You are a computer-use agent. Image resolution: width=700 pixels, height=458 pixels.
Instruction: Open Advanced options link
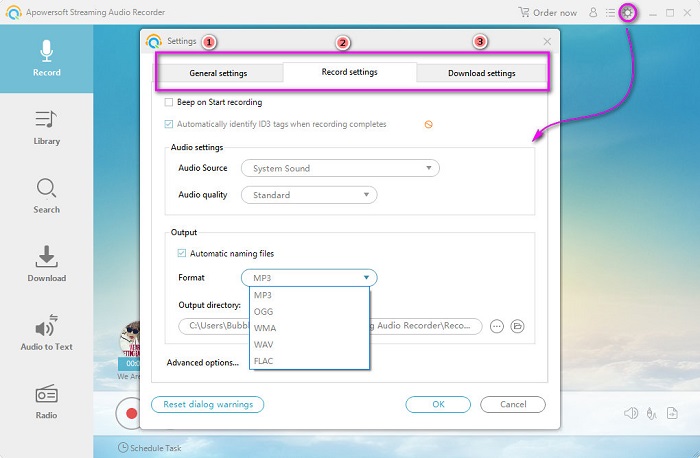click(x=203, y=362)
